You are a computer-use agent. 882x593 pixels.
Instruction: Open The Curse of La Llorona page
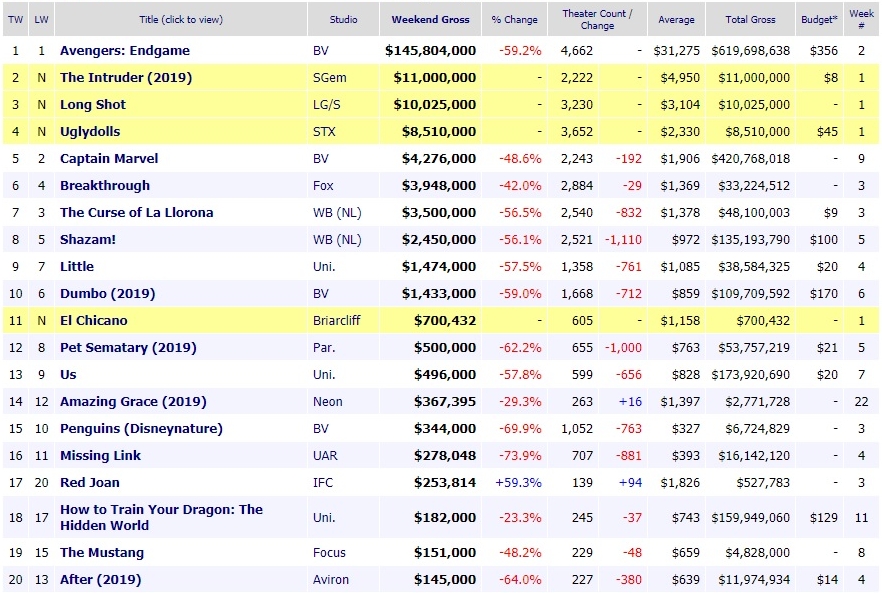pyautogui.click(x=137, y=213)
